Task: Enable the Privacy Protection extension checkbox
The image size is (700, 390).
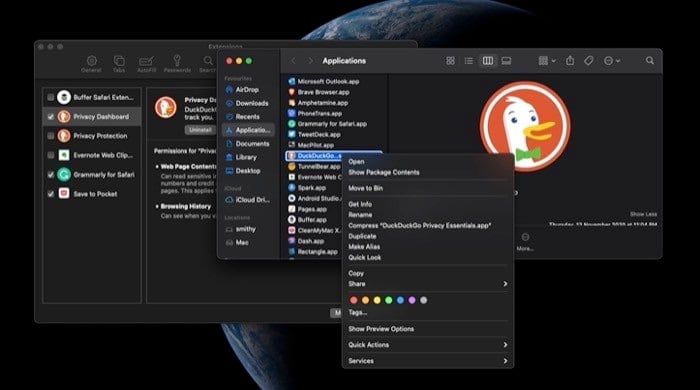Action: [50, 136]
